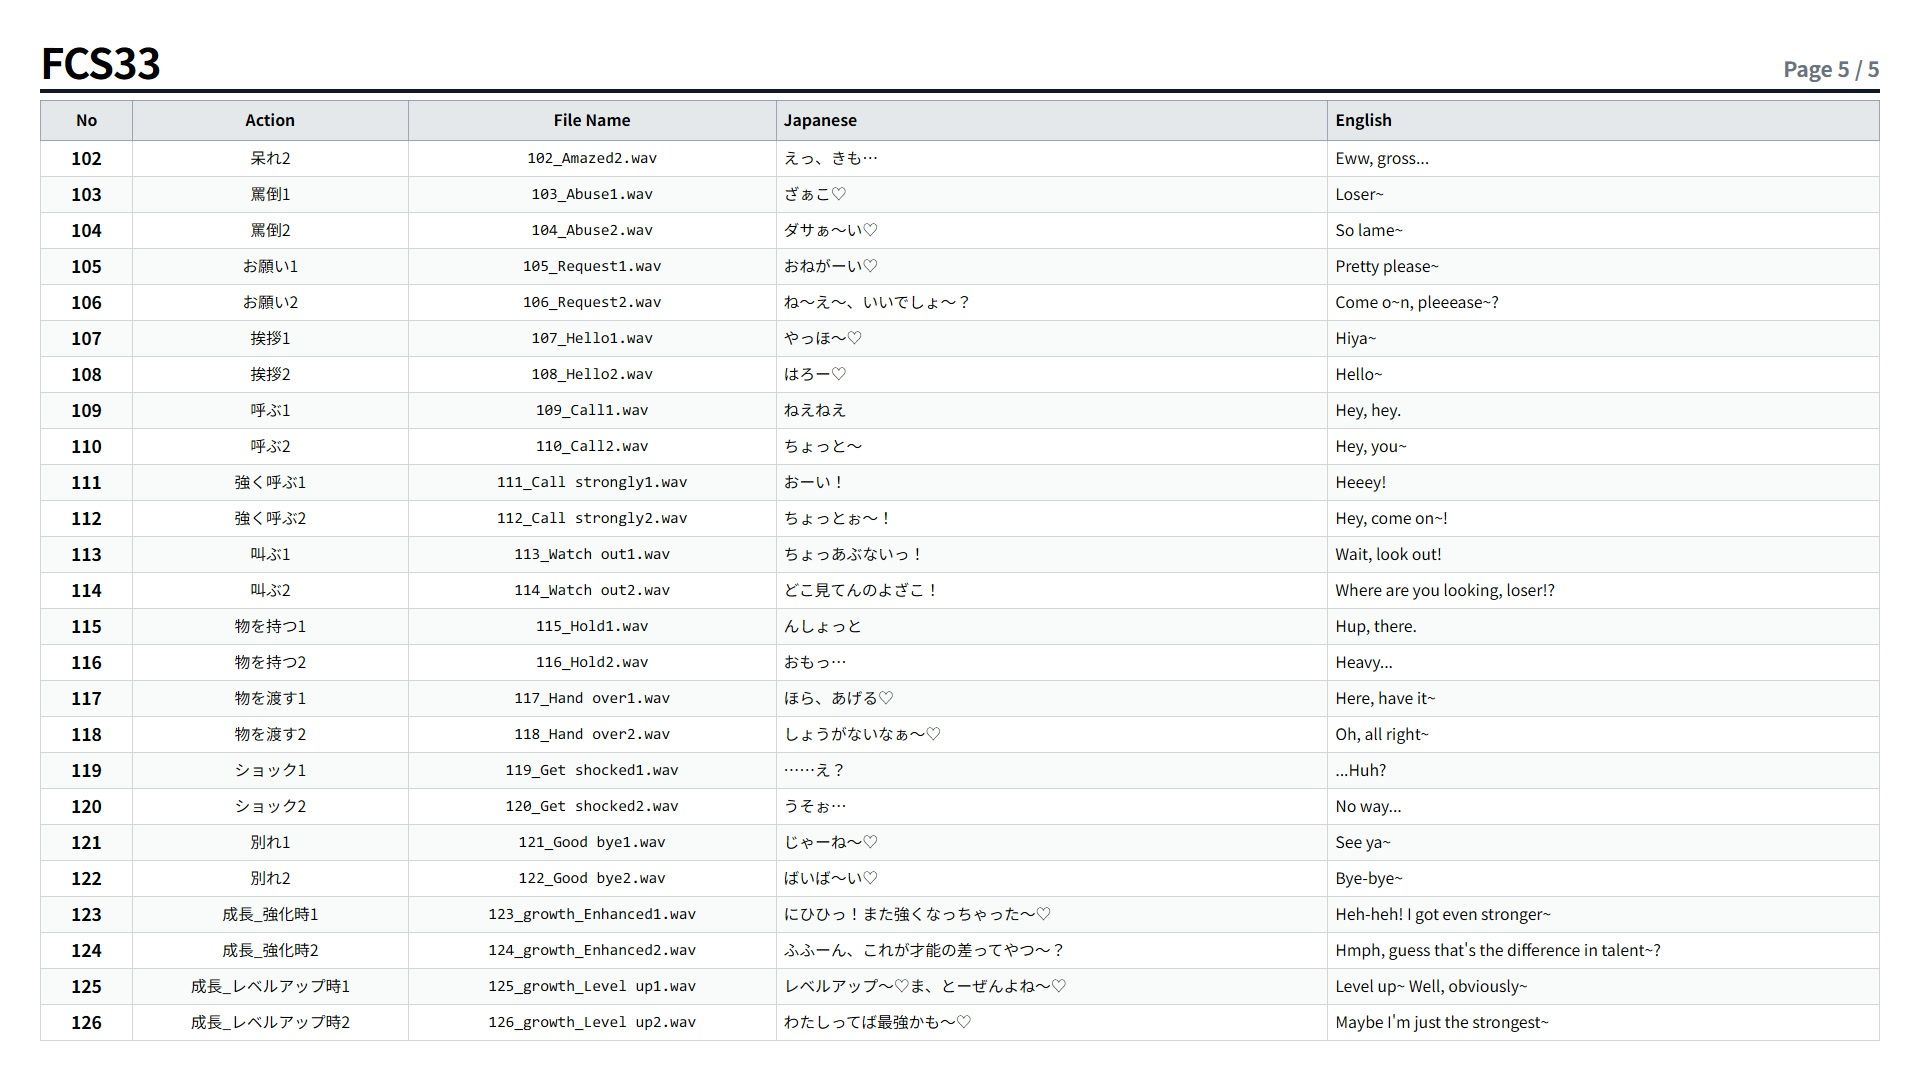This screenshot has height=1080, width=1920.
Task: Click file name 105_Request1.wav
Action: [592, 266]
